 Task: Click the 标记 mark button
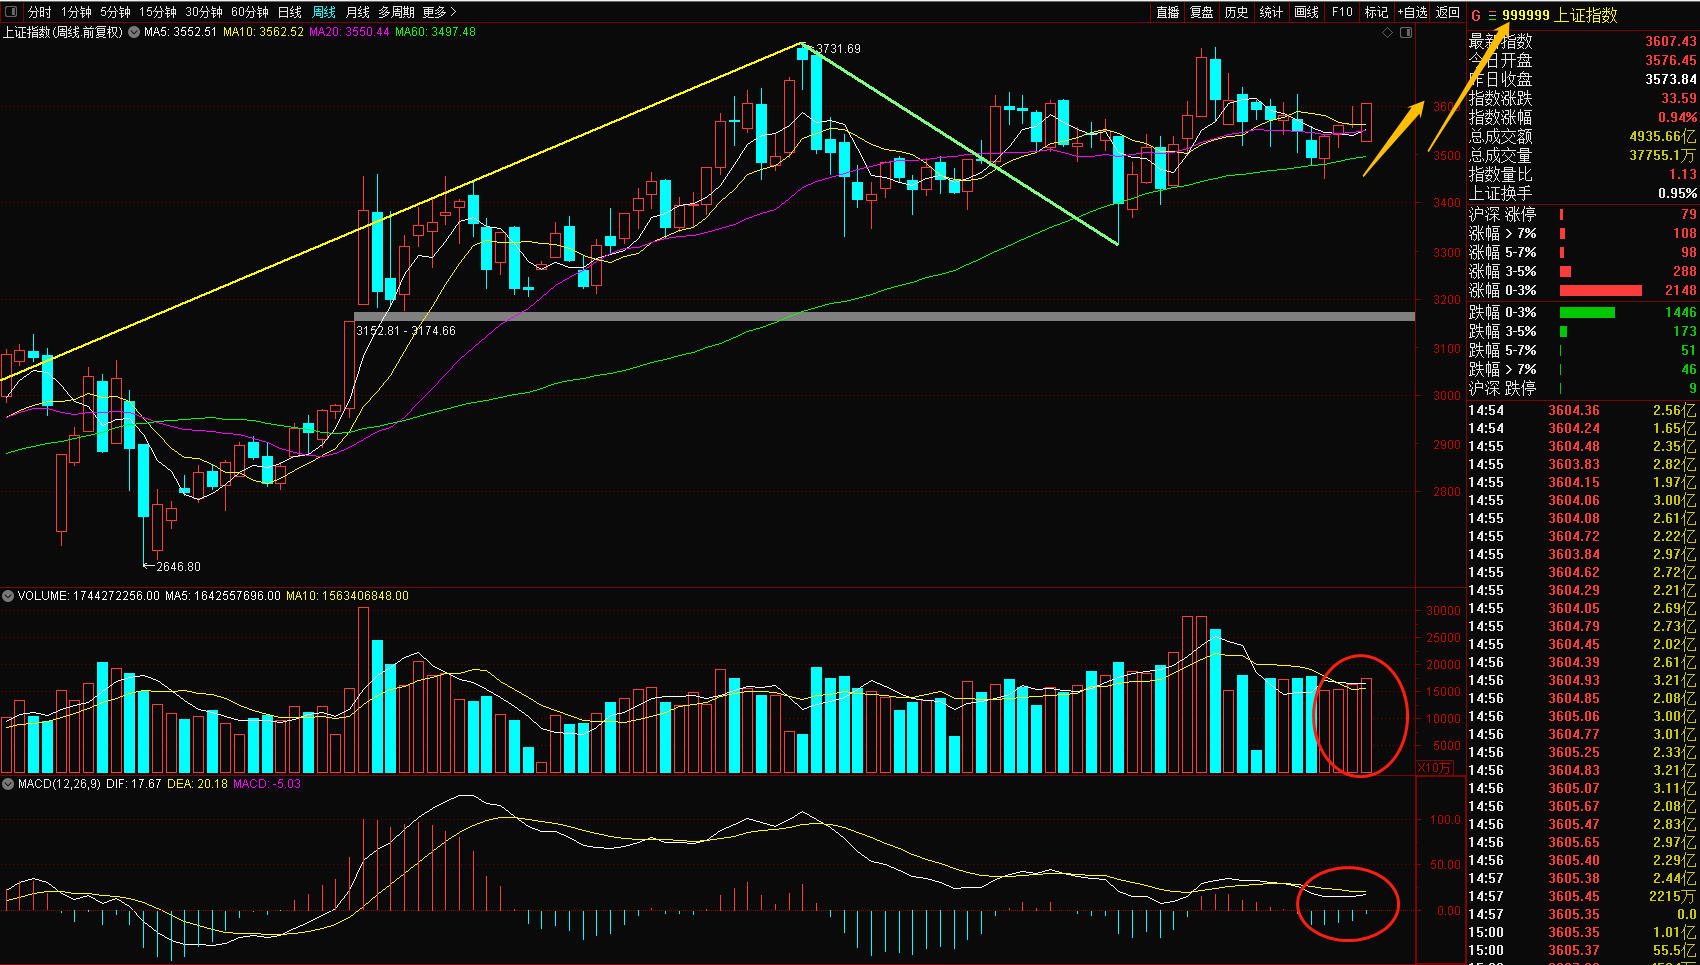[x=1377, y=12]
